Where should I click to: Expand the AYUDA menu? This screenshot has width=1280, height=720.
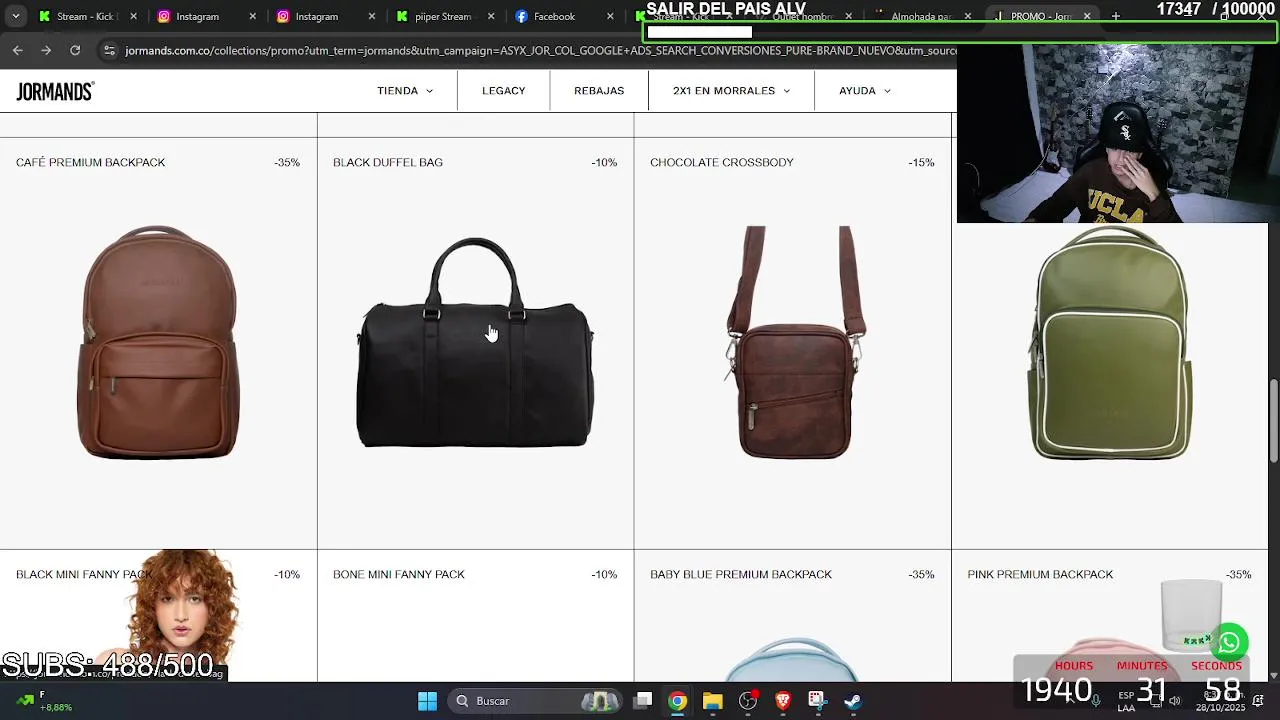pos(864,91)
